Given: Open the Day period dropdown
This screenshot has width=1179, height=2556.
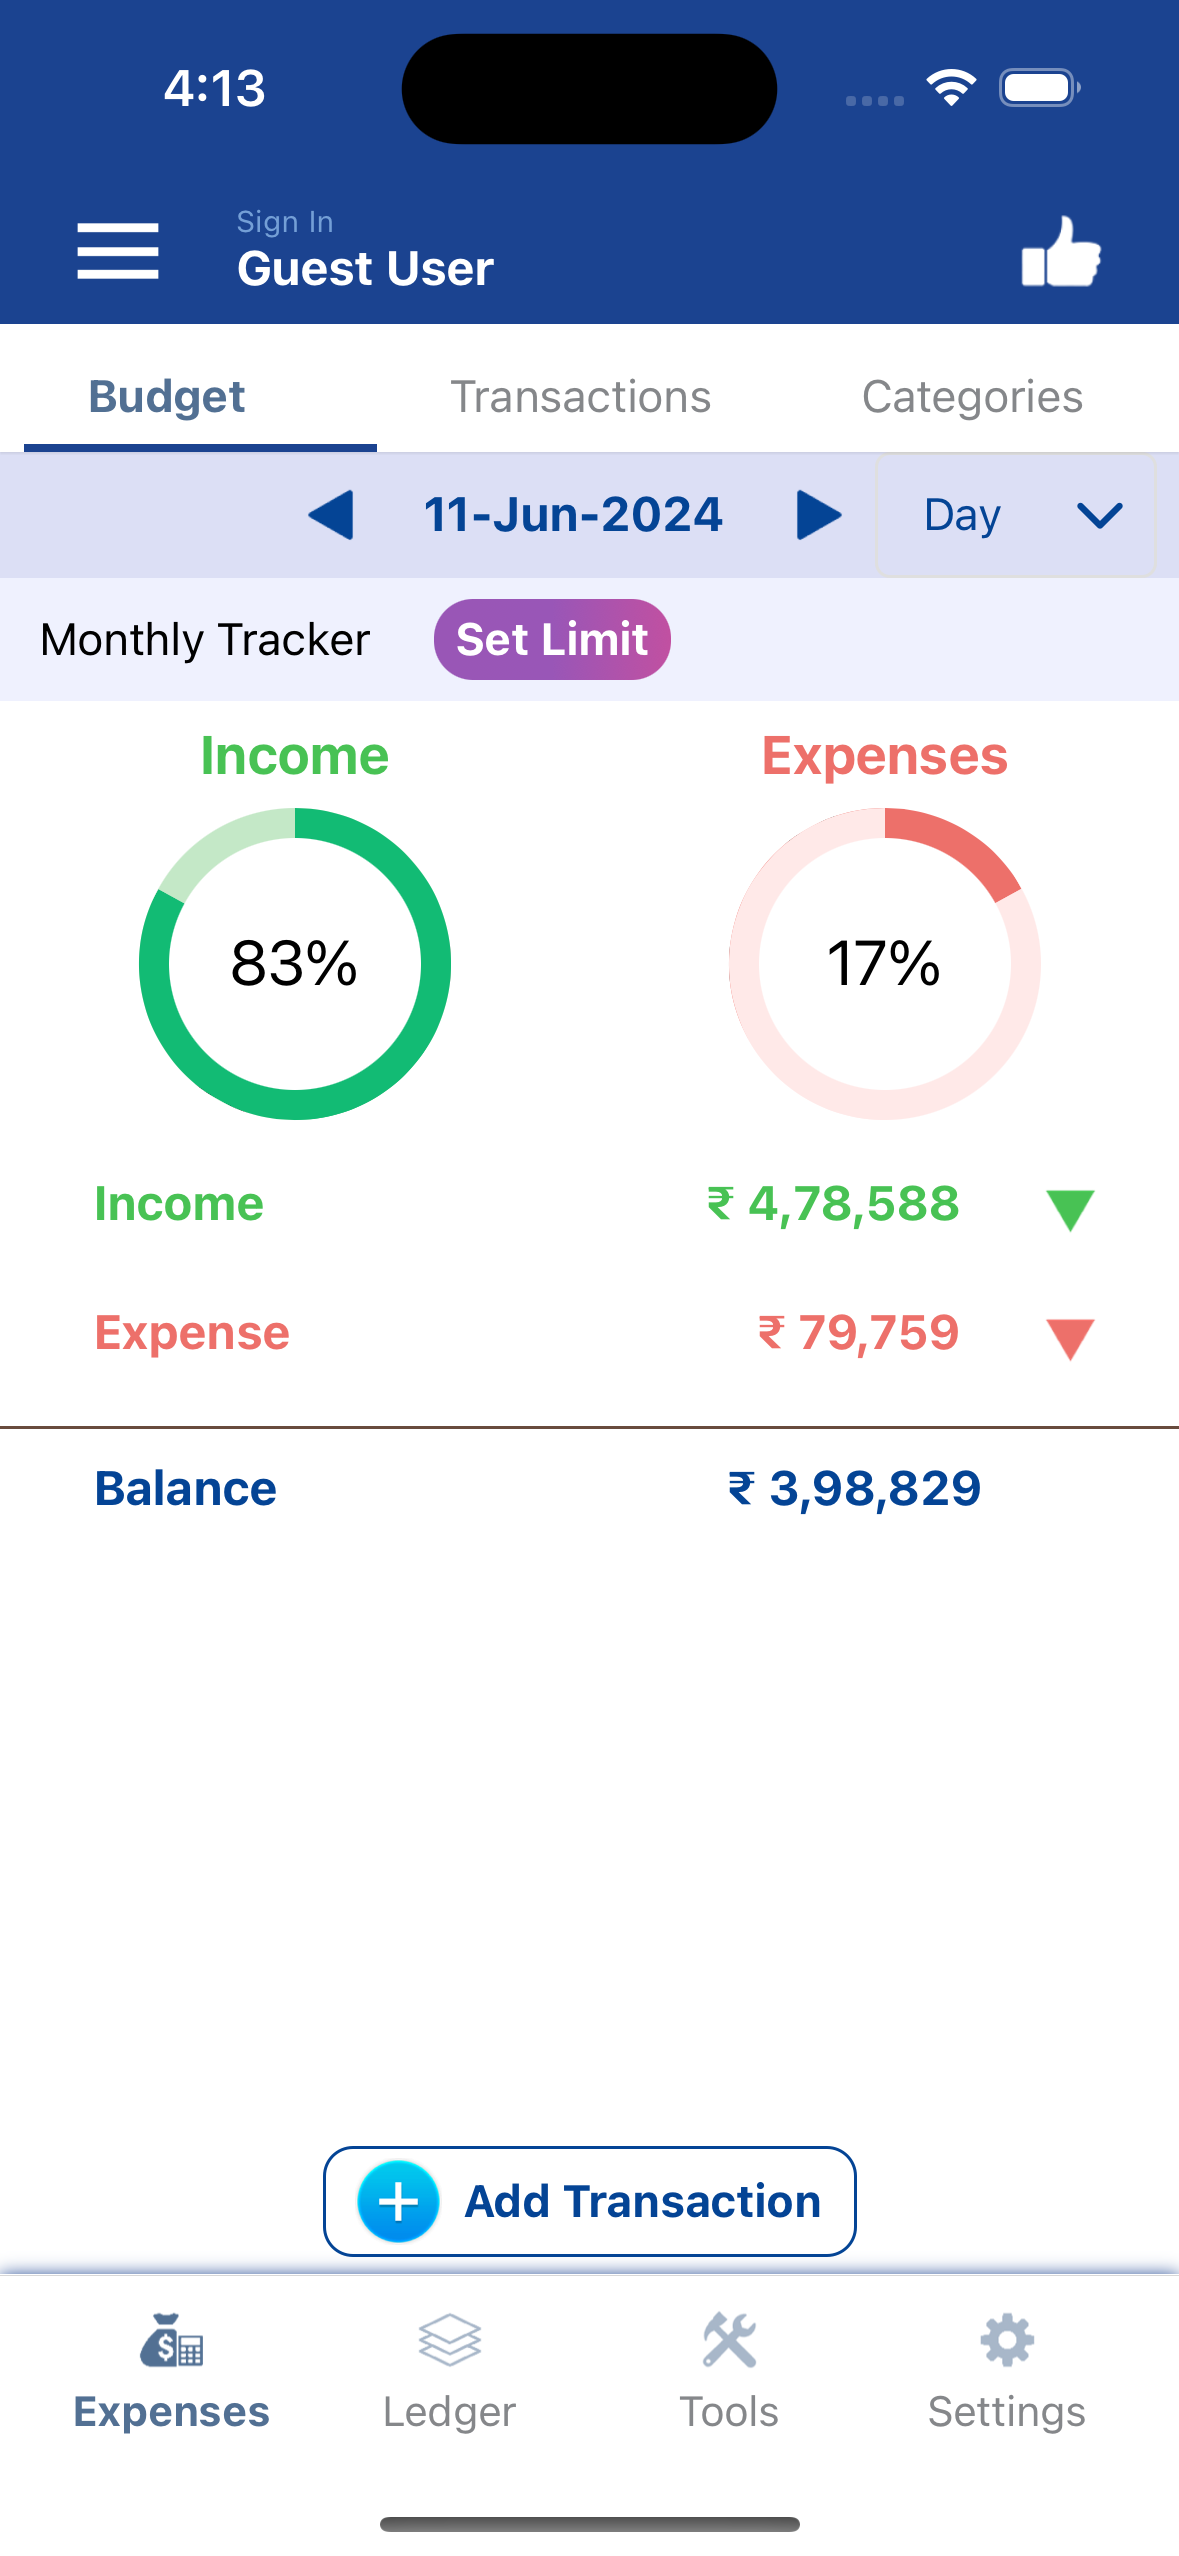Looking at the screenshot, I should point(1016,515).
